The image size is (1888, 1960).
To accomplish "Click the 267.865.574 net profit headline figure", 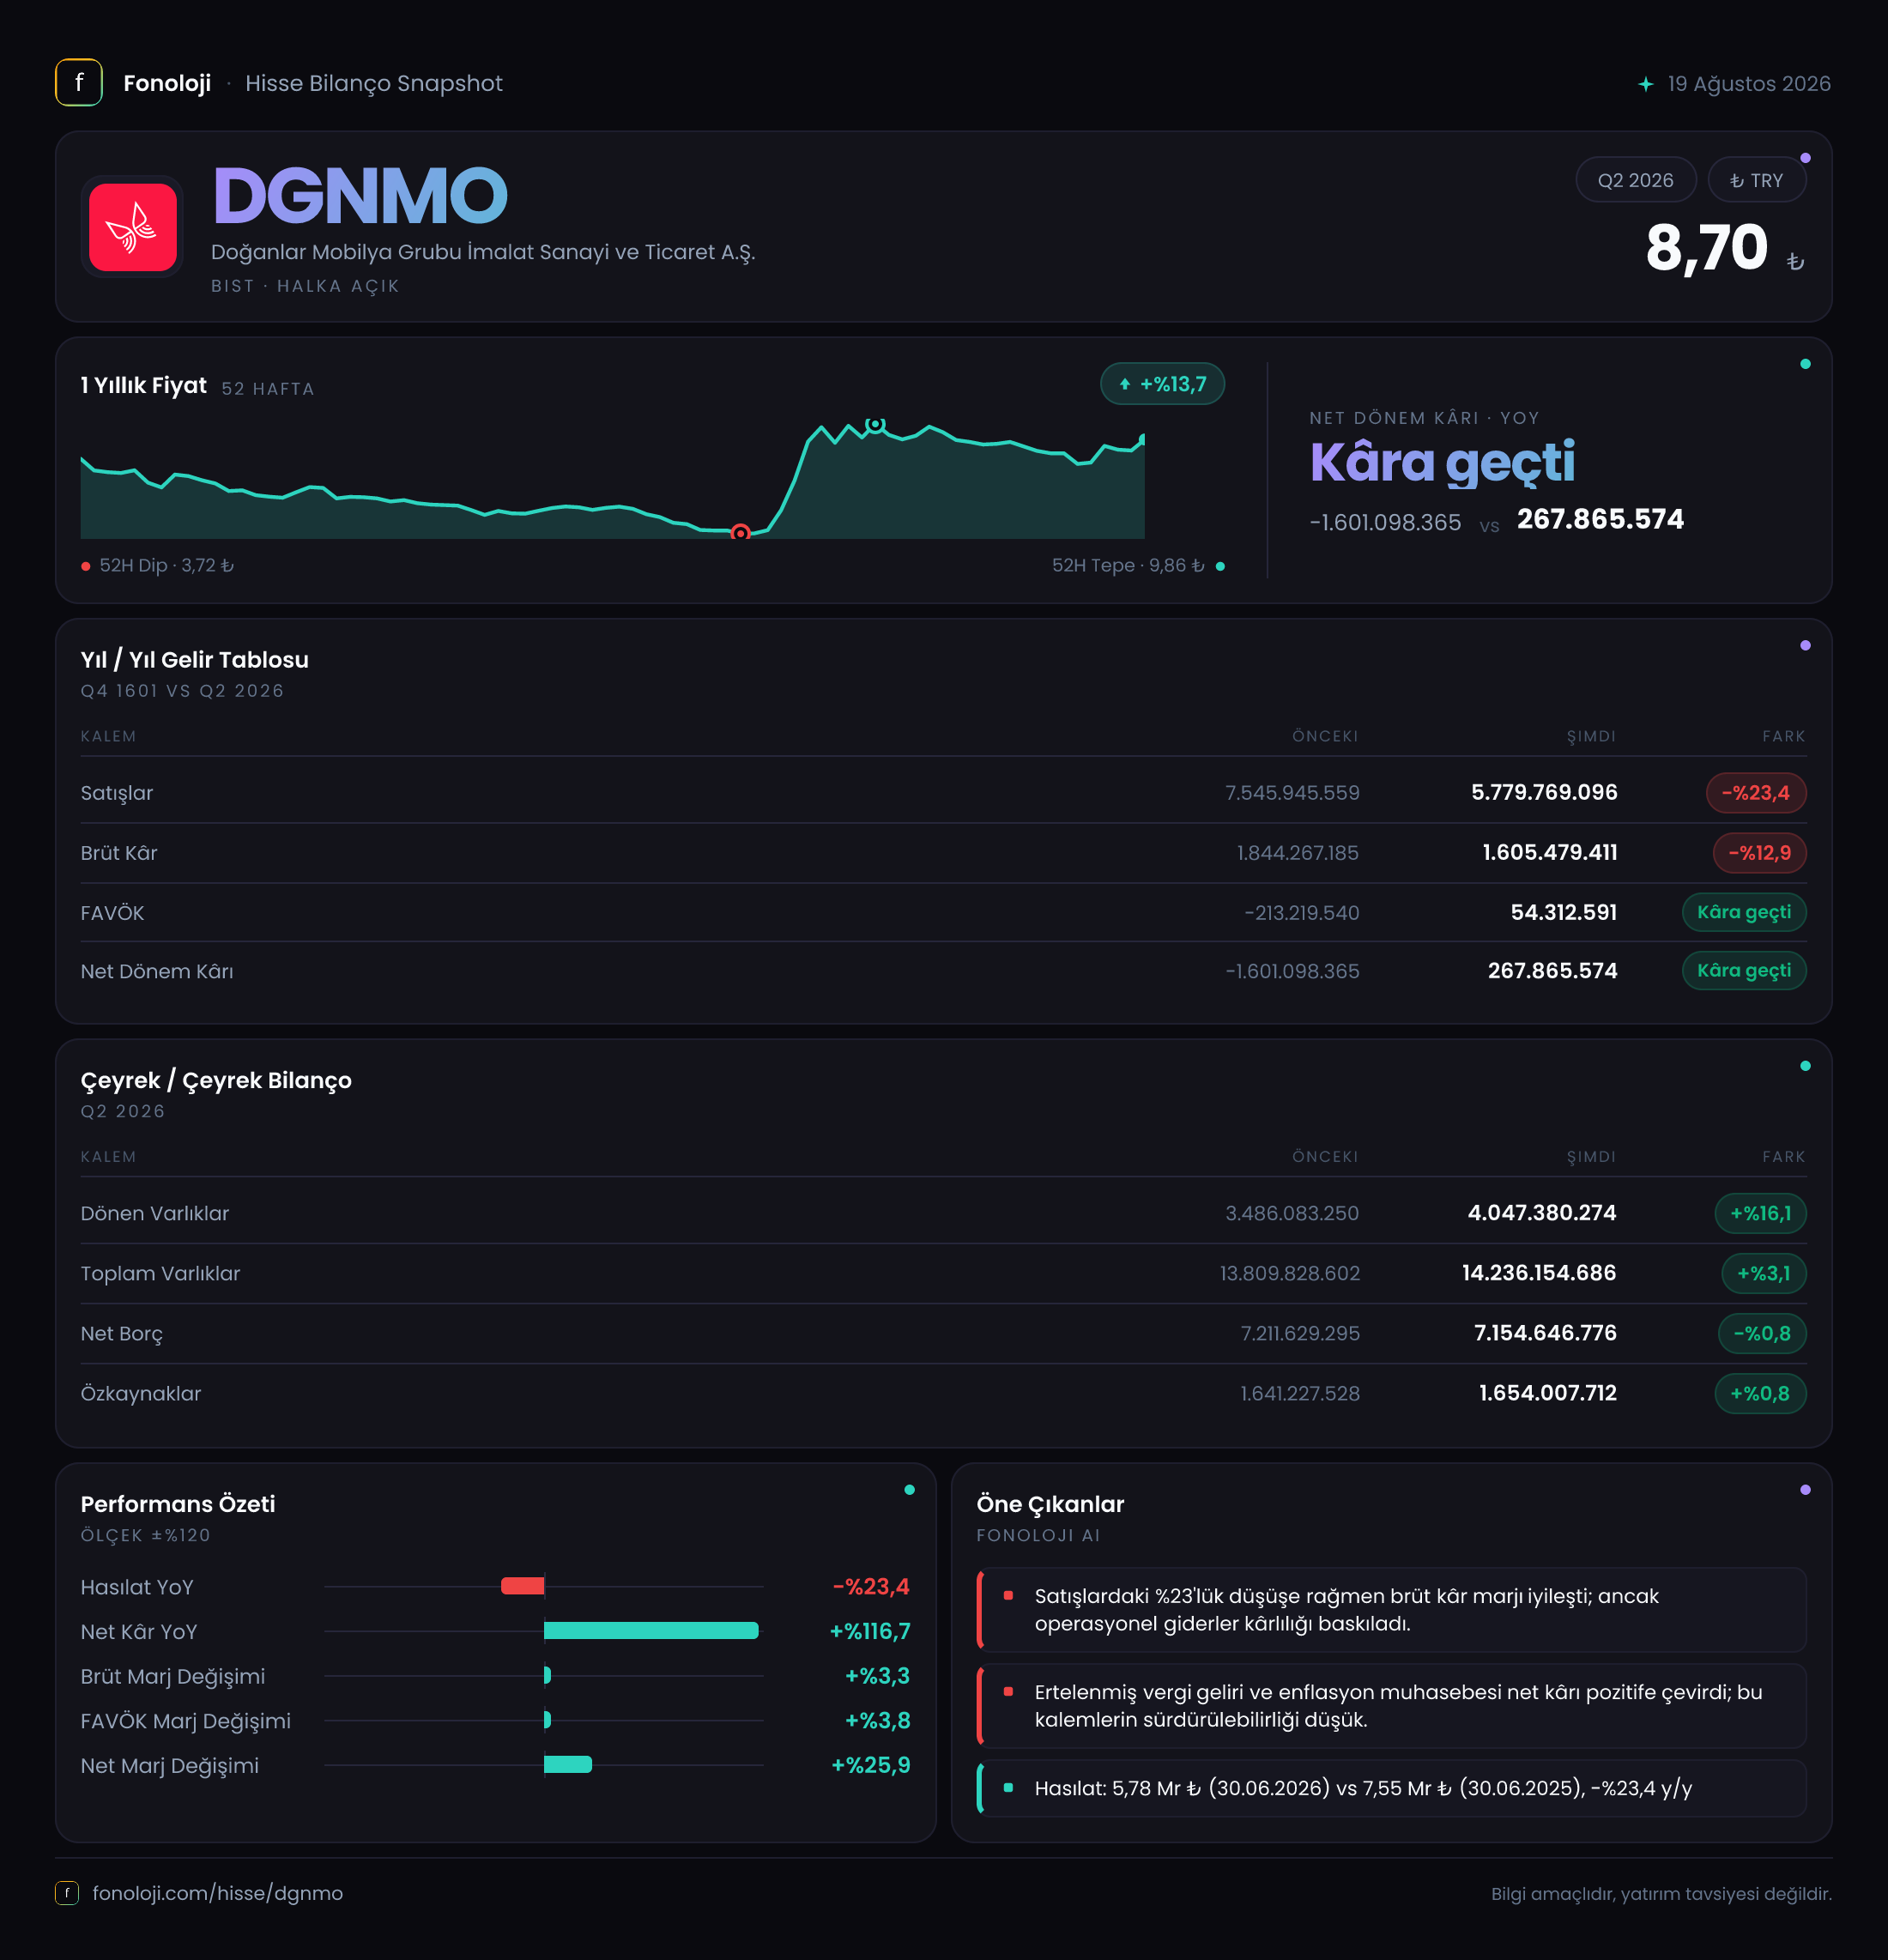I will coord(1600,519).
